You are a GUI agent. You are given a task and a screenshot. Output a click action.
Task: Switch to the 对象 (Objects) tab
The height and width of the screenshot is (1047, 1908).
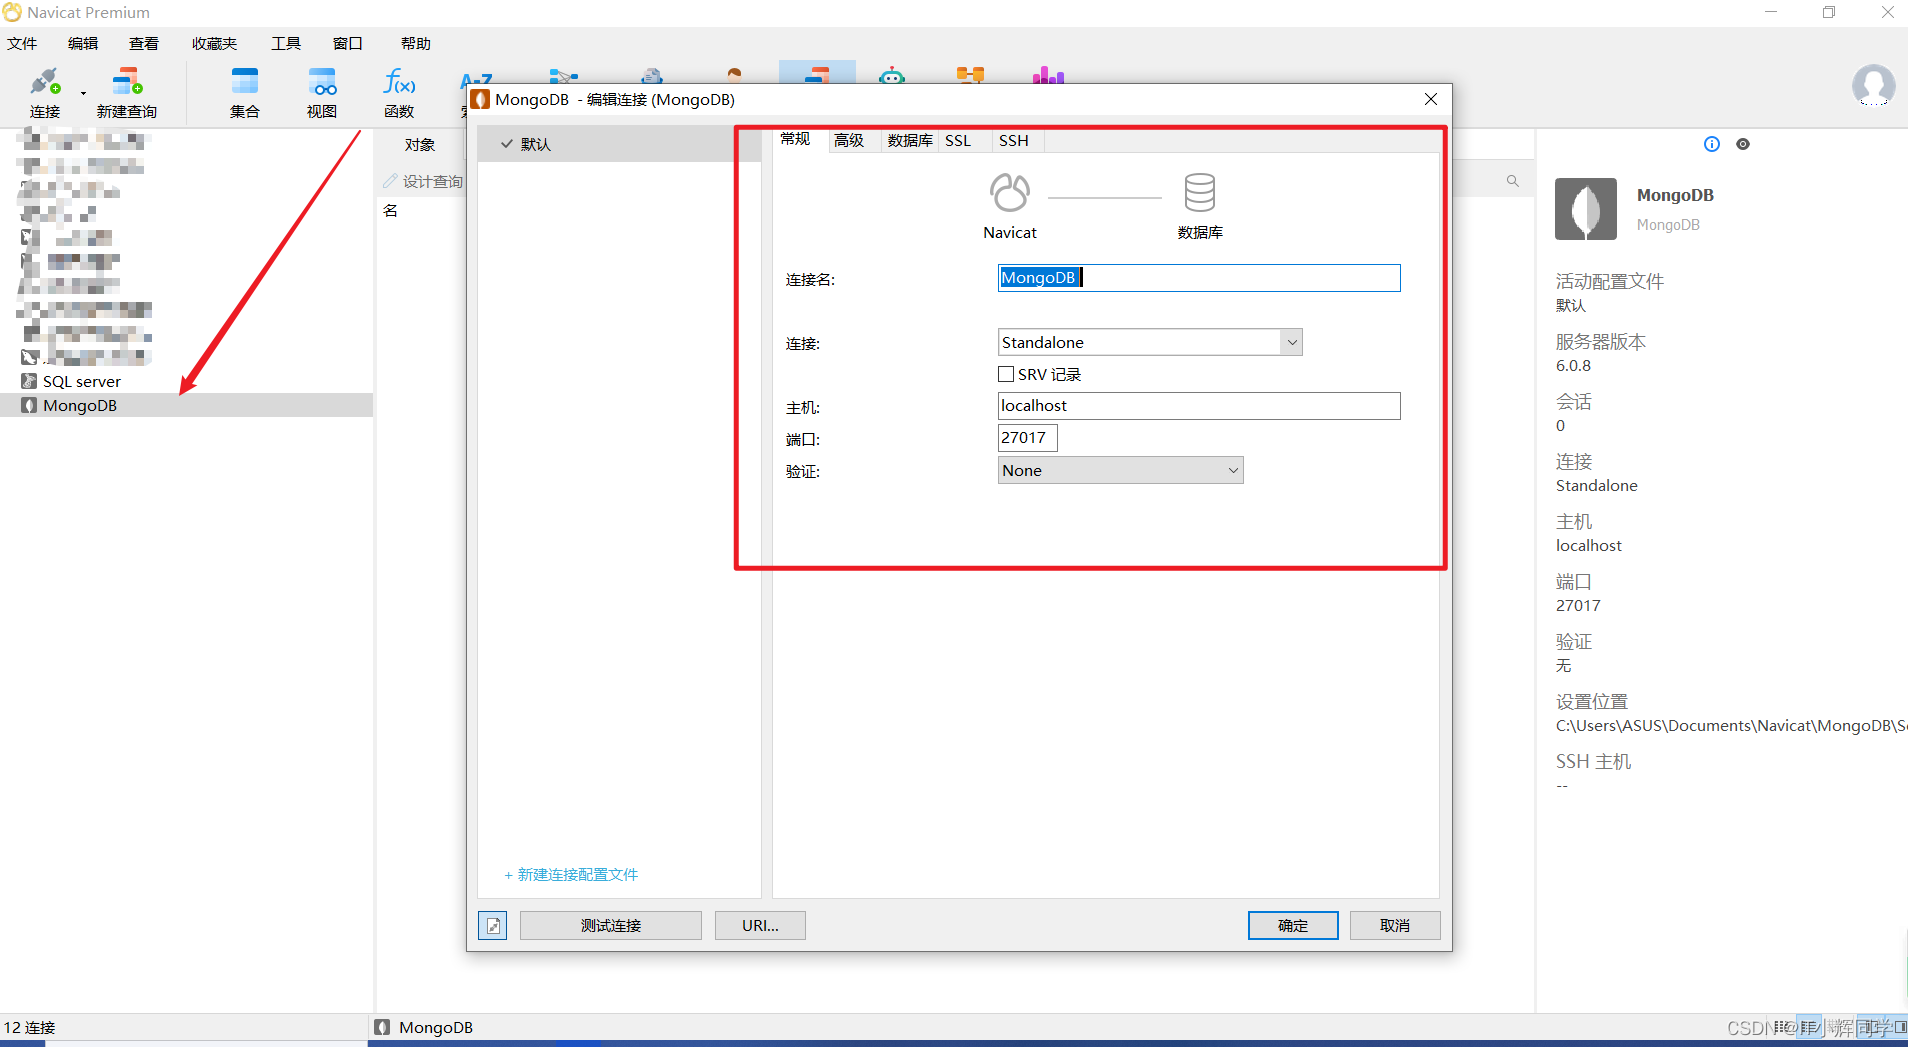pos(420,144)
